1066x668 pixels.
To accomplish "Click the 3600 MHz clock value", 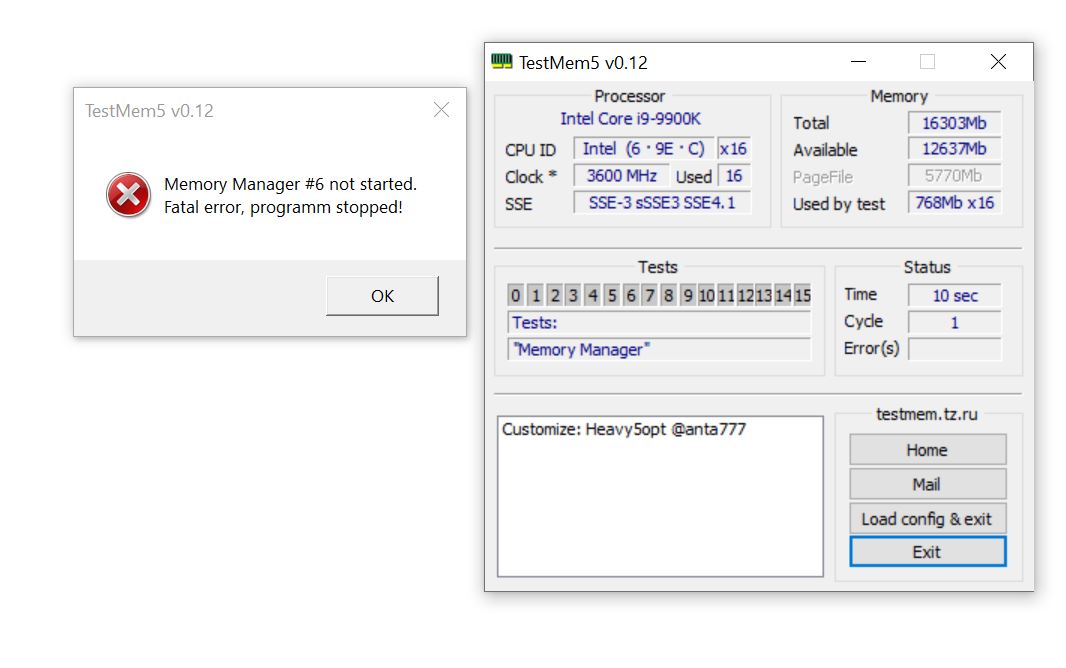I will [621, 176].
